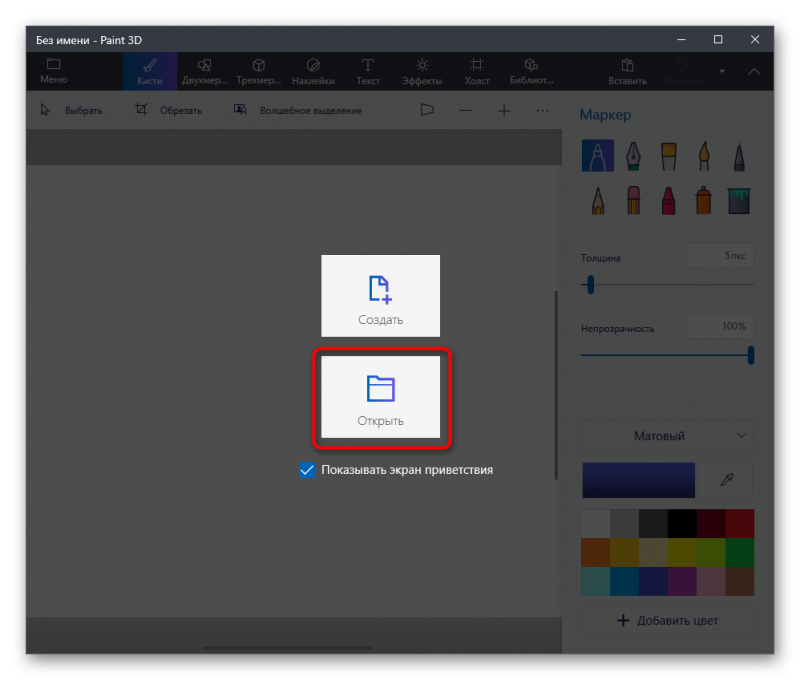Switch to Двухмерные фигуры tab
Image resolution: width=800 pixels, height=680 pixels.
tap(204, 71)
